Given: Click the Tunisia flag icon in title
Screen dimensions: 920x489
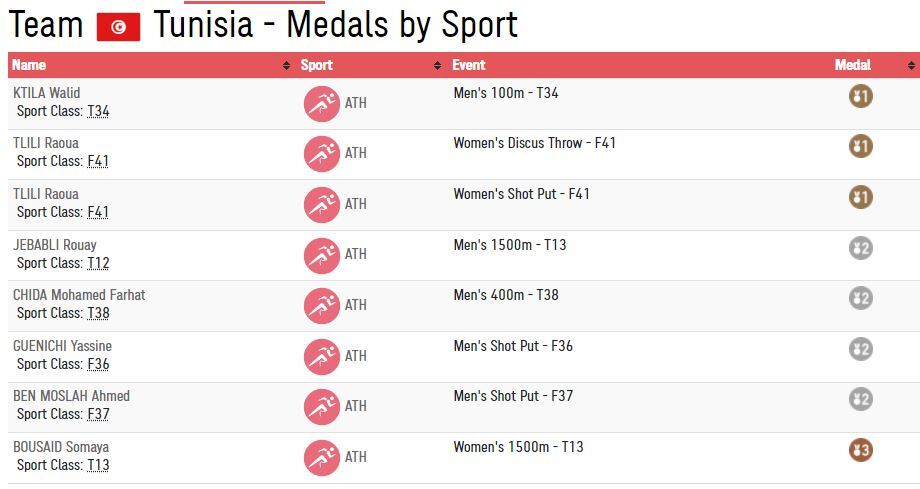Looking at the screenshot, I should pos(118,27).
